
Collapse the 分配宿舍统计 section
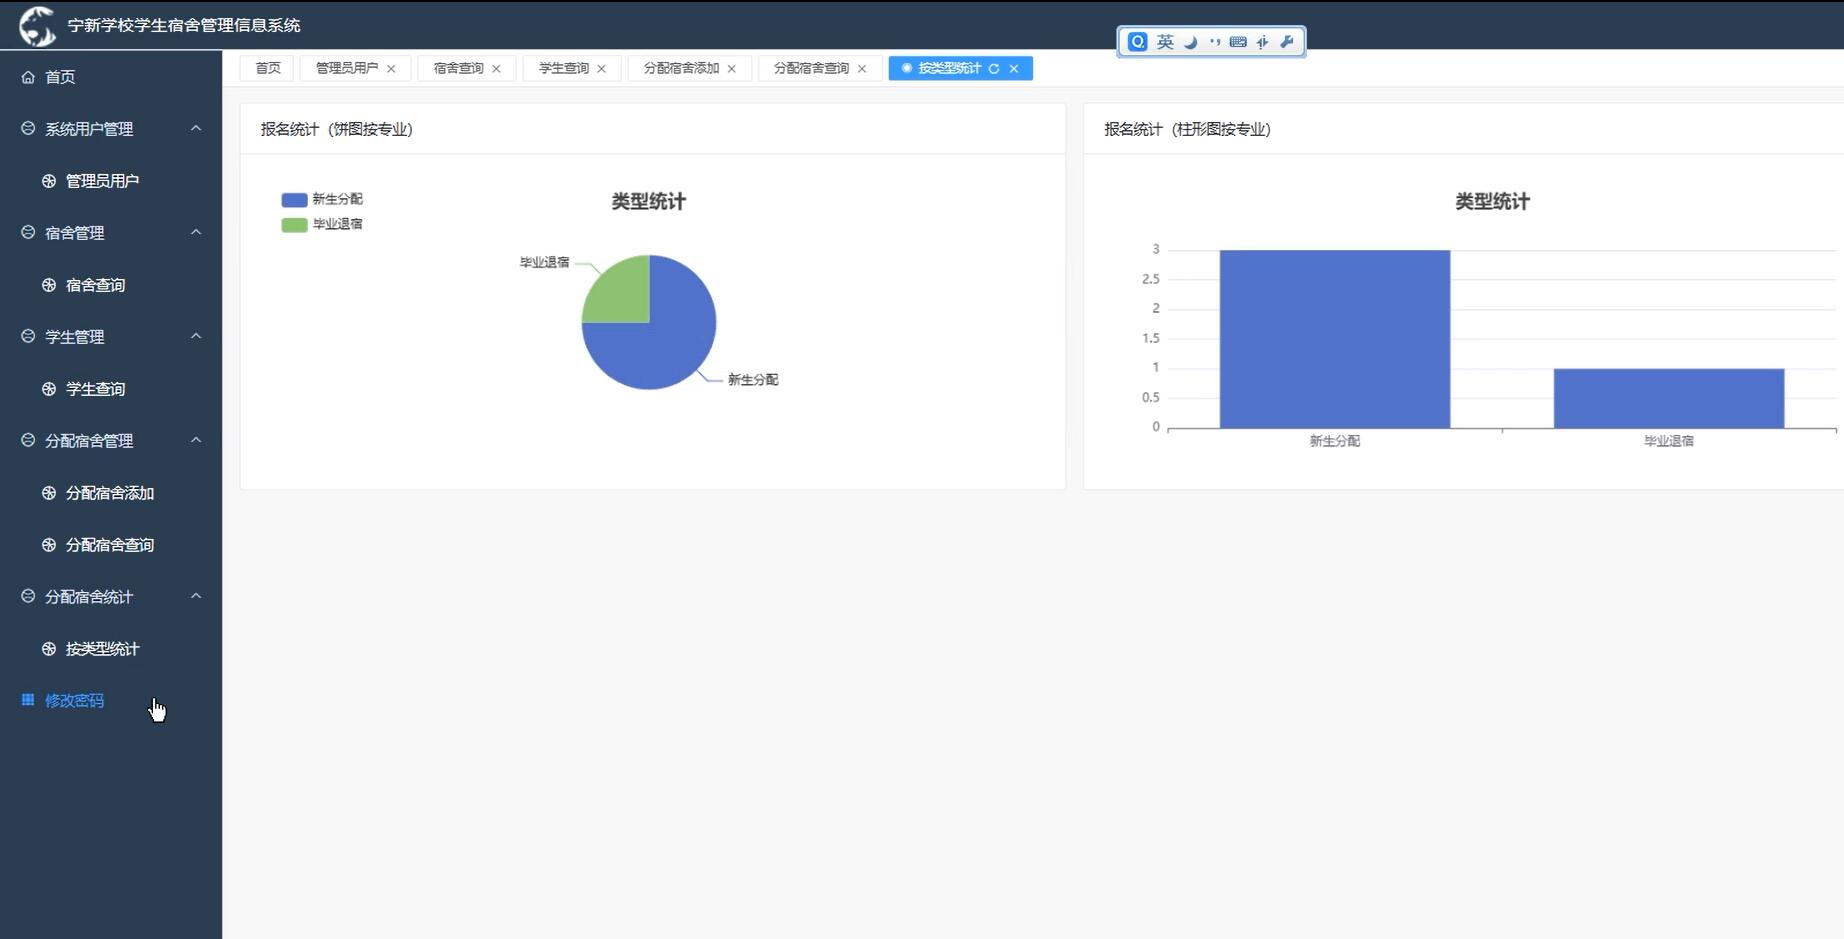[x=197, y=596]
